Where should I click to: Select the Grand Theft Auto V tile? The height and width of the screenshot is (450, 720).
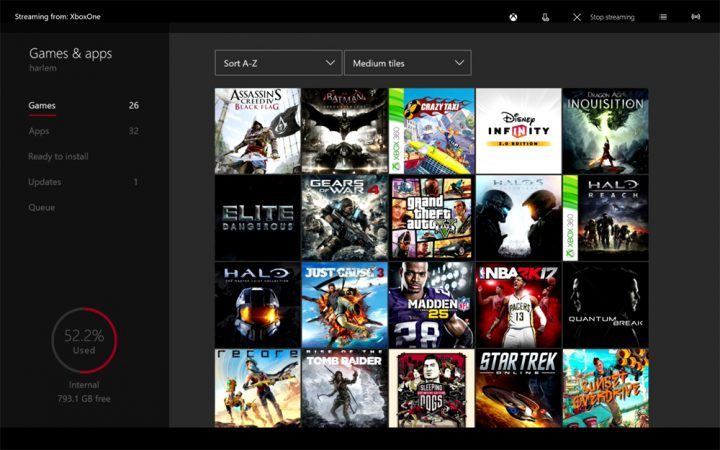click(431, 218)
